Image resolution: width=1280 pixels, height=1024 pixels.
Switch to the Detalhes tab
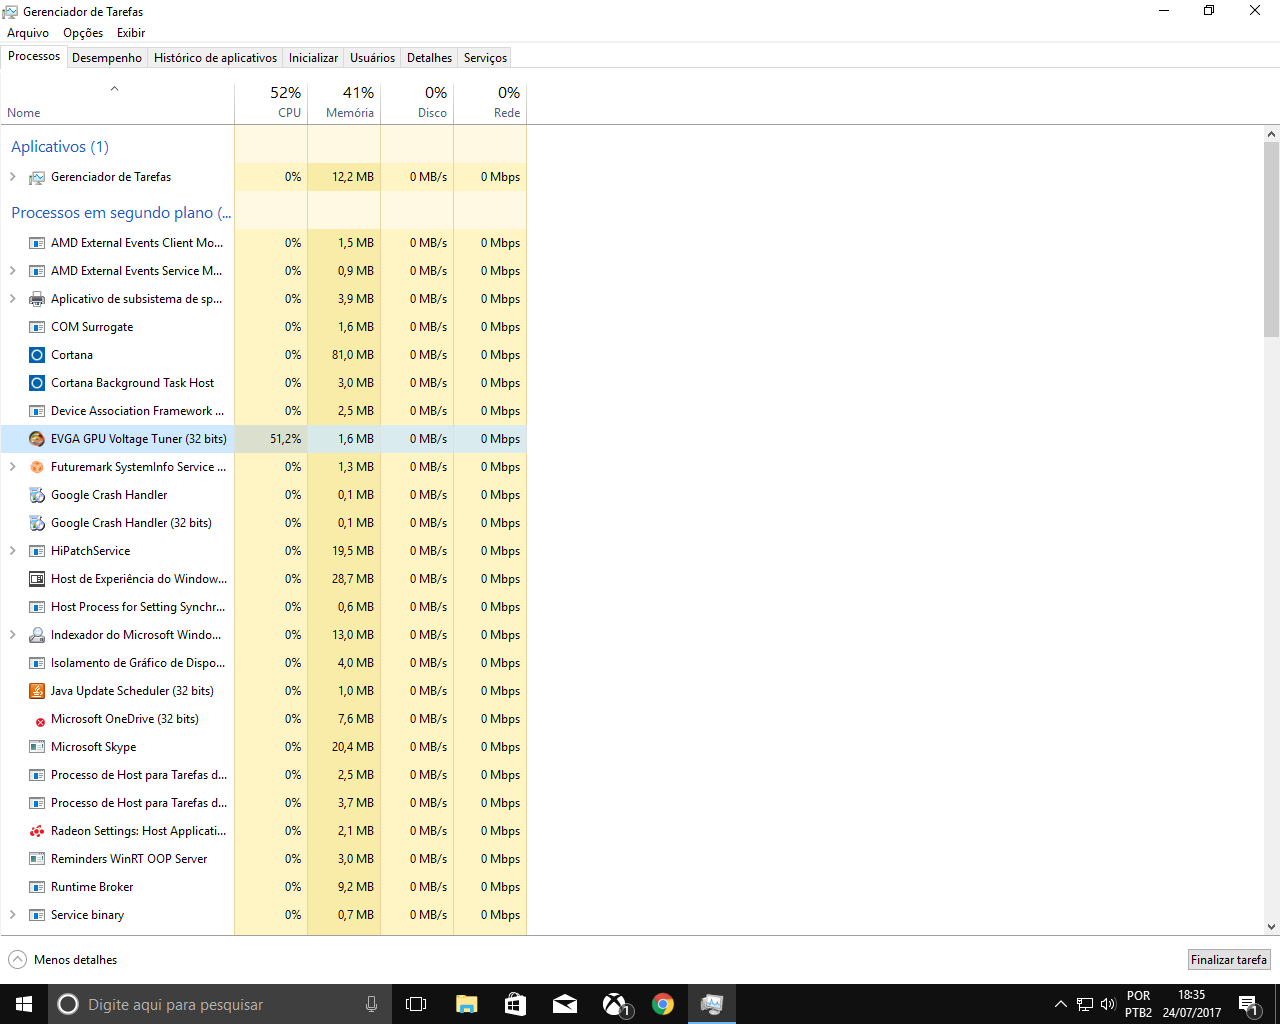430,58
